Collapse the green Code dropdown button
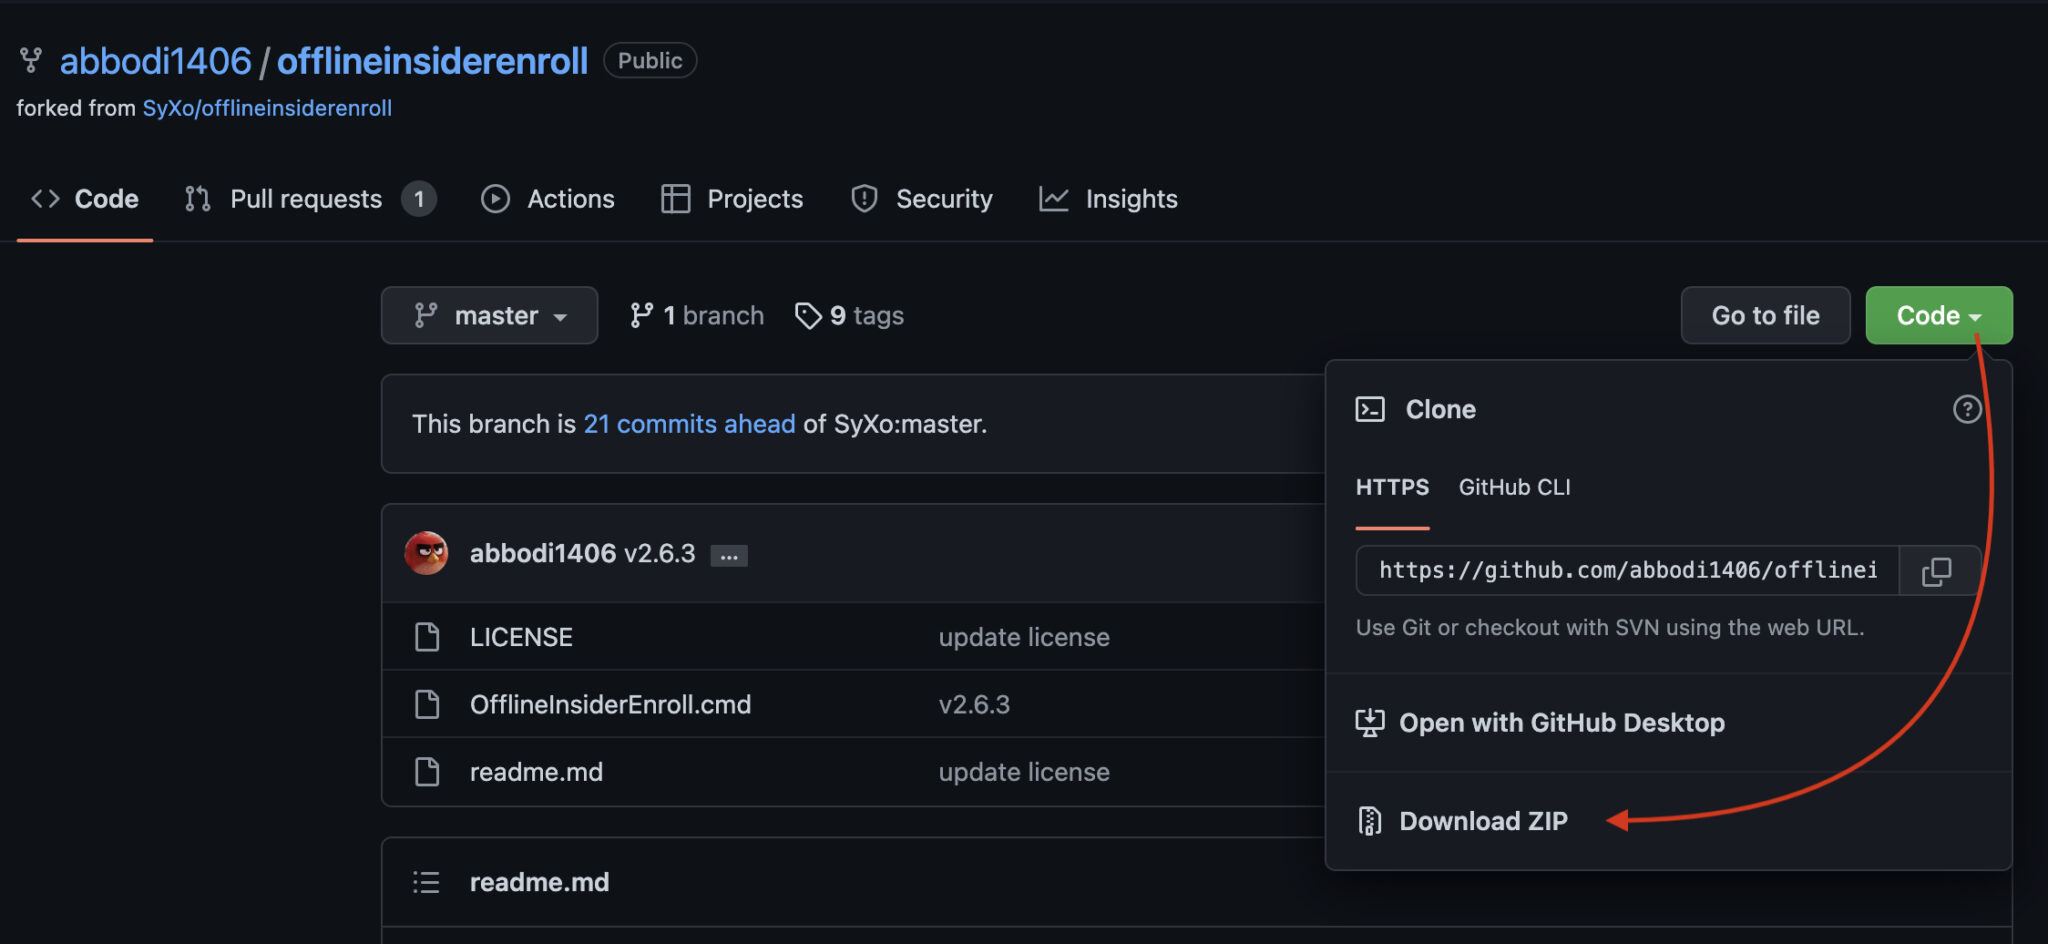 tap(1938, 316)
